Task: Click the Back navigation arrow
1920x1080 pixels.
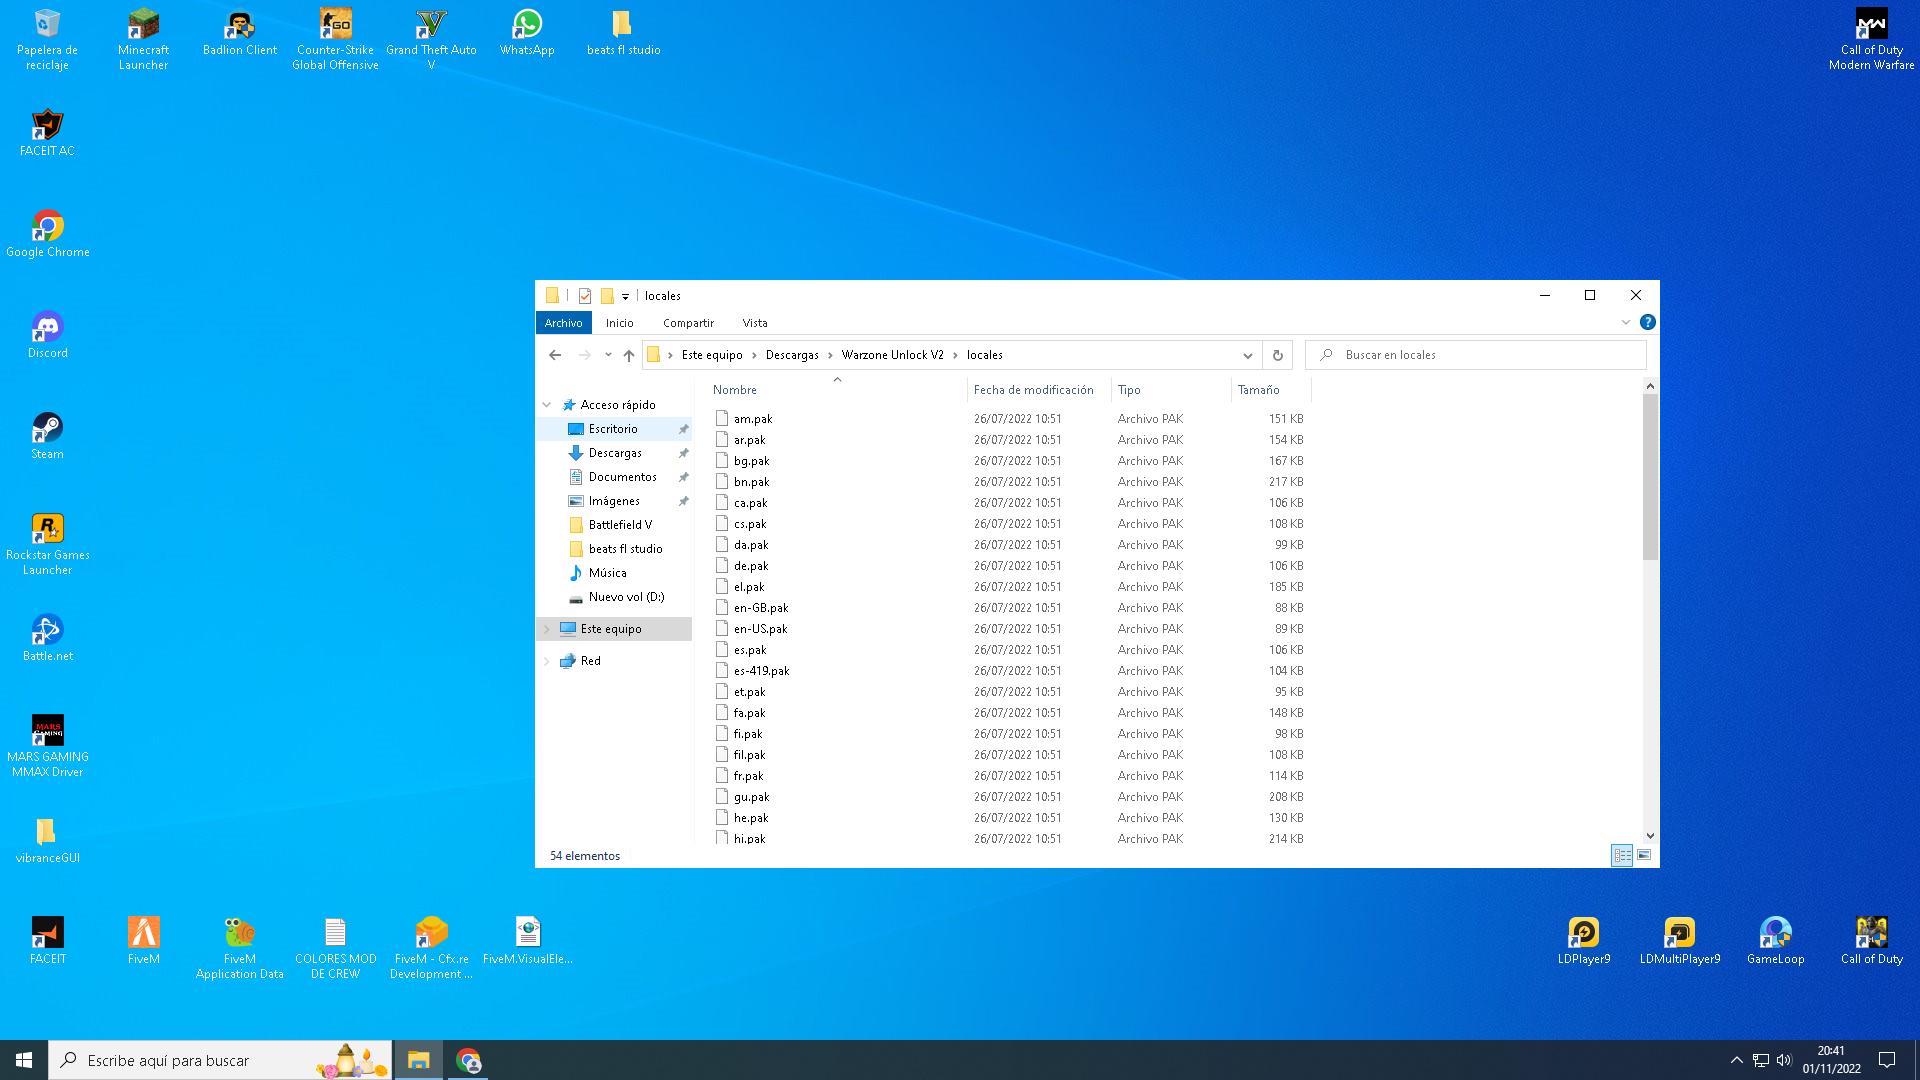Action: [x=555, y=355]
